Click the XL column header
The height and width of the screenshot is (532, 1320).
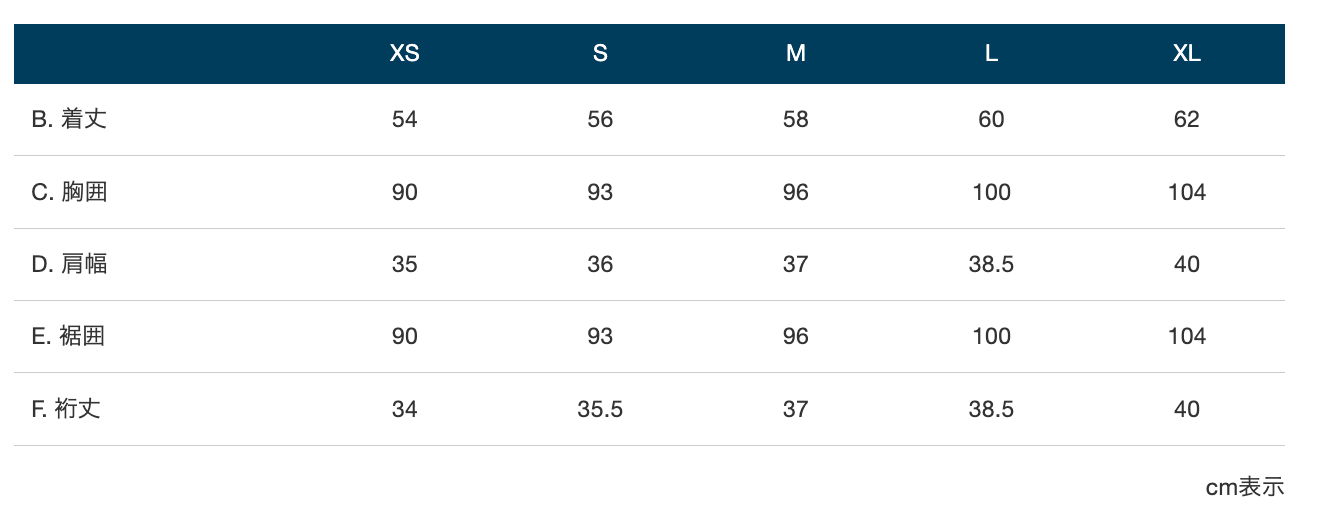pyautogui.click(x=1187, y=54)
